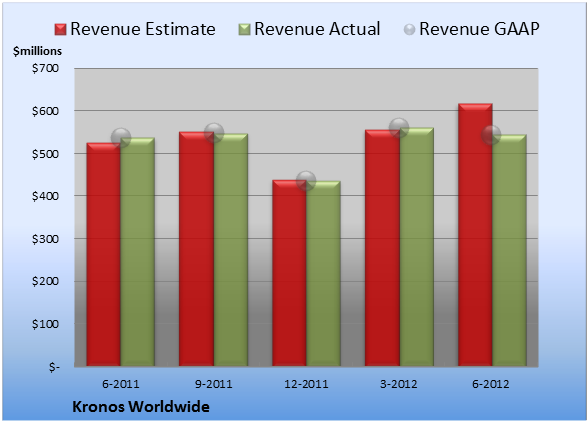Click the '$700' axis value
588x422 pixels.
45,68
